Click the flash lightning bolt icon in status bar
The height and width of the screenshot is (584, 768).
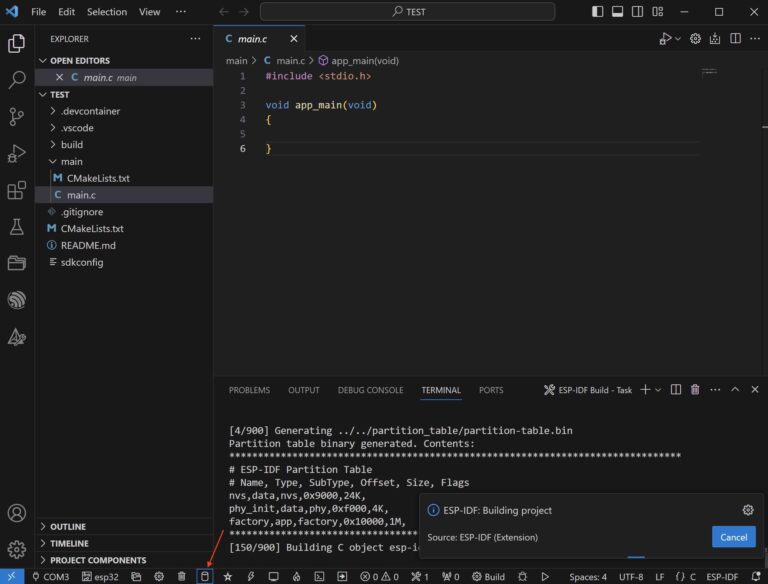click(x=251, y=576)
